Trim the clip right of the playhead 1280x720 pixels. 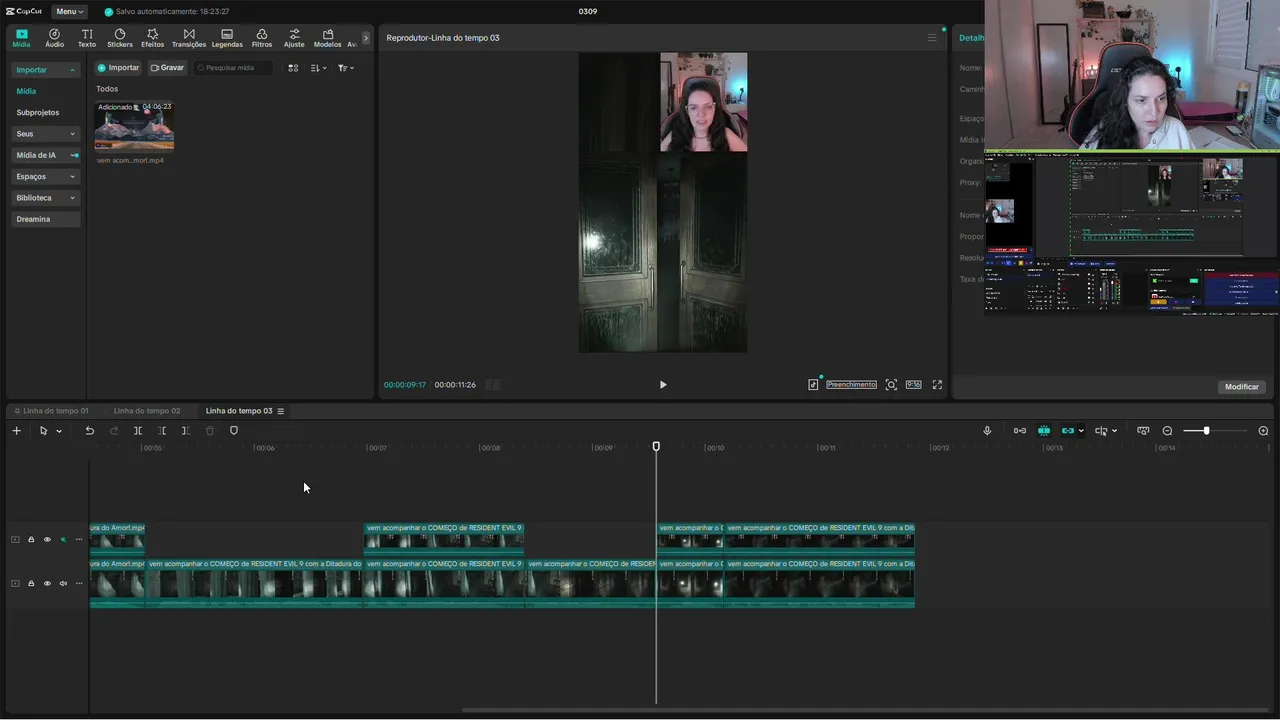[186, 431]
